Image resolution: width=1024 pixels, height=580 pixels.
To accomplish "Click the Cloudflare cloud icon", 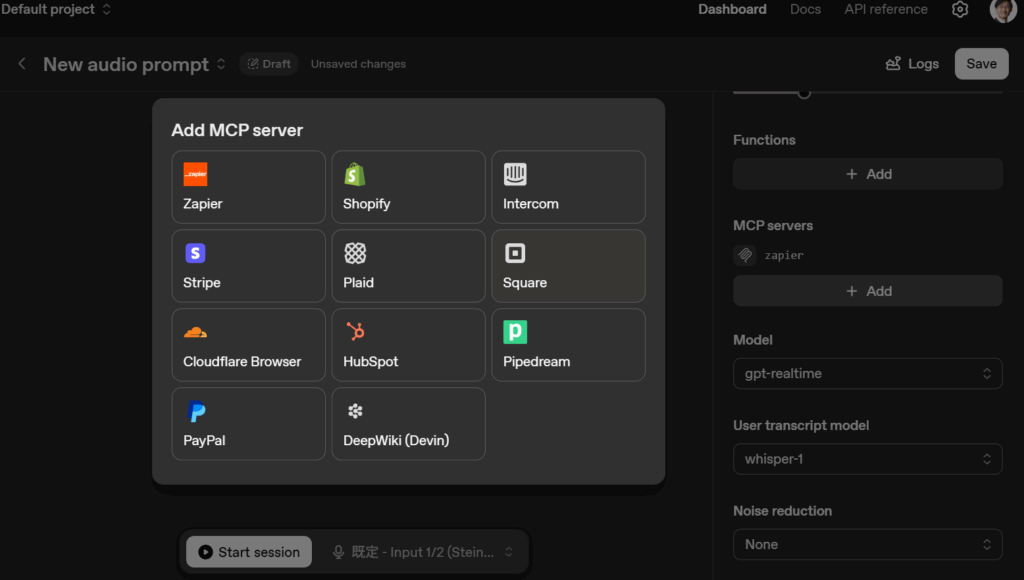I will click(195, 332).
